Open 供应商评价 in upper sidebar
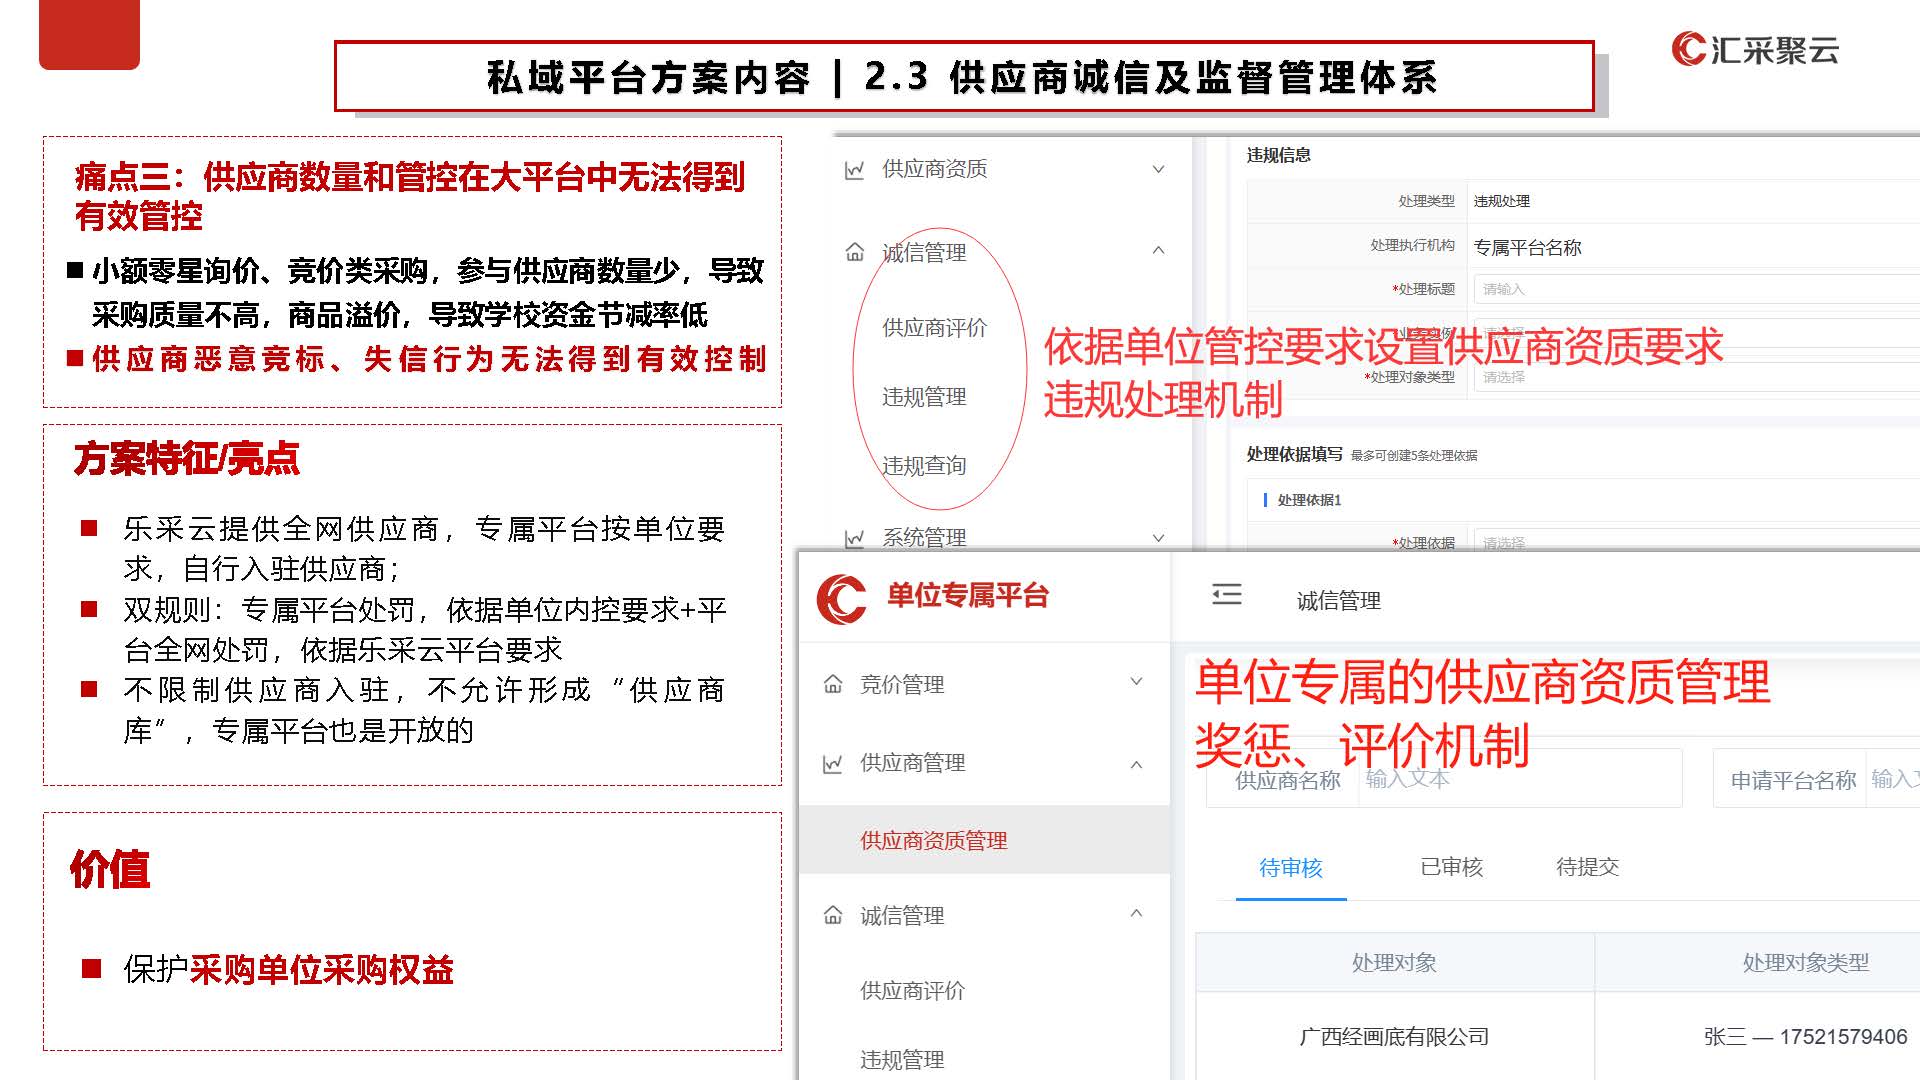This screenshot has width=1920, height=1080. [934, 328]
